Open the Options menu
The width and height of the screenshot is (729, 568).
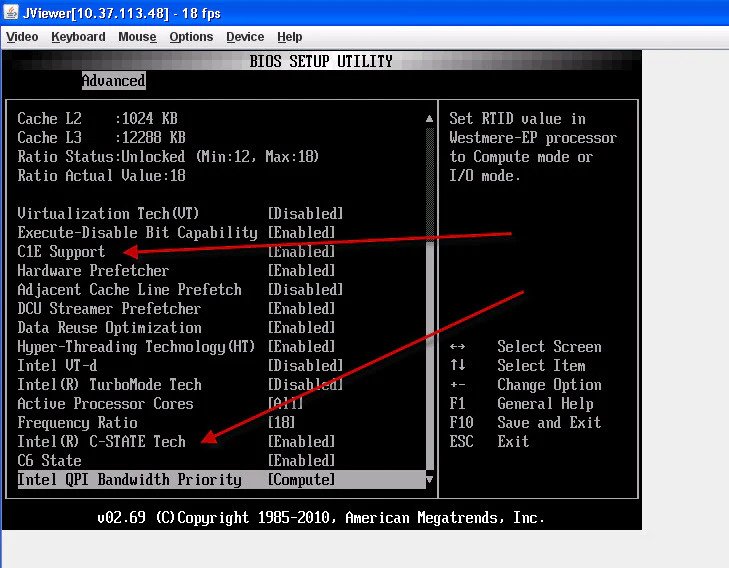(191, 37)
